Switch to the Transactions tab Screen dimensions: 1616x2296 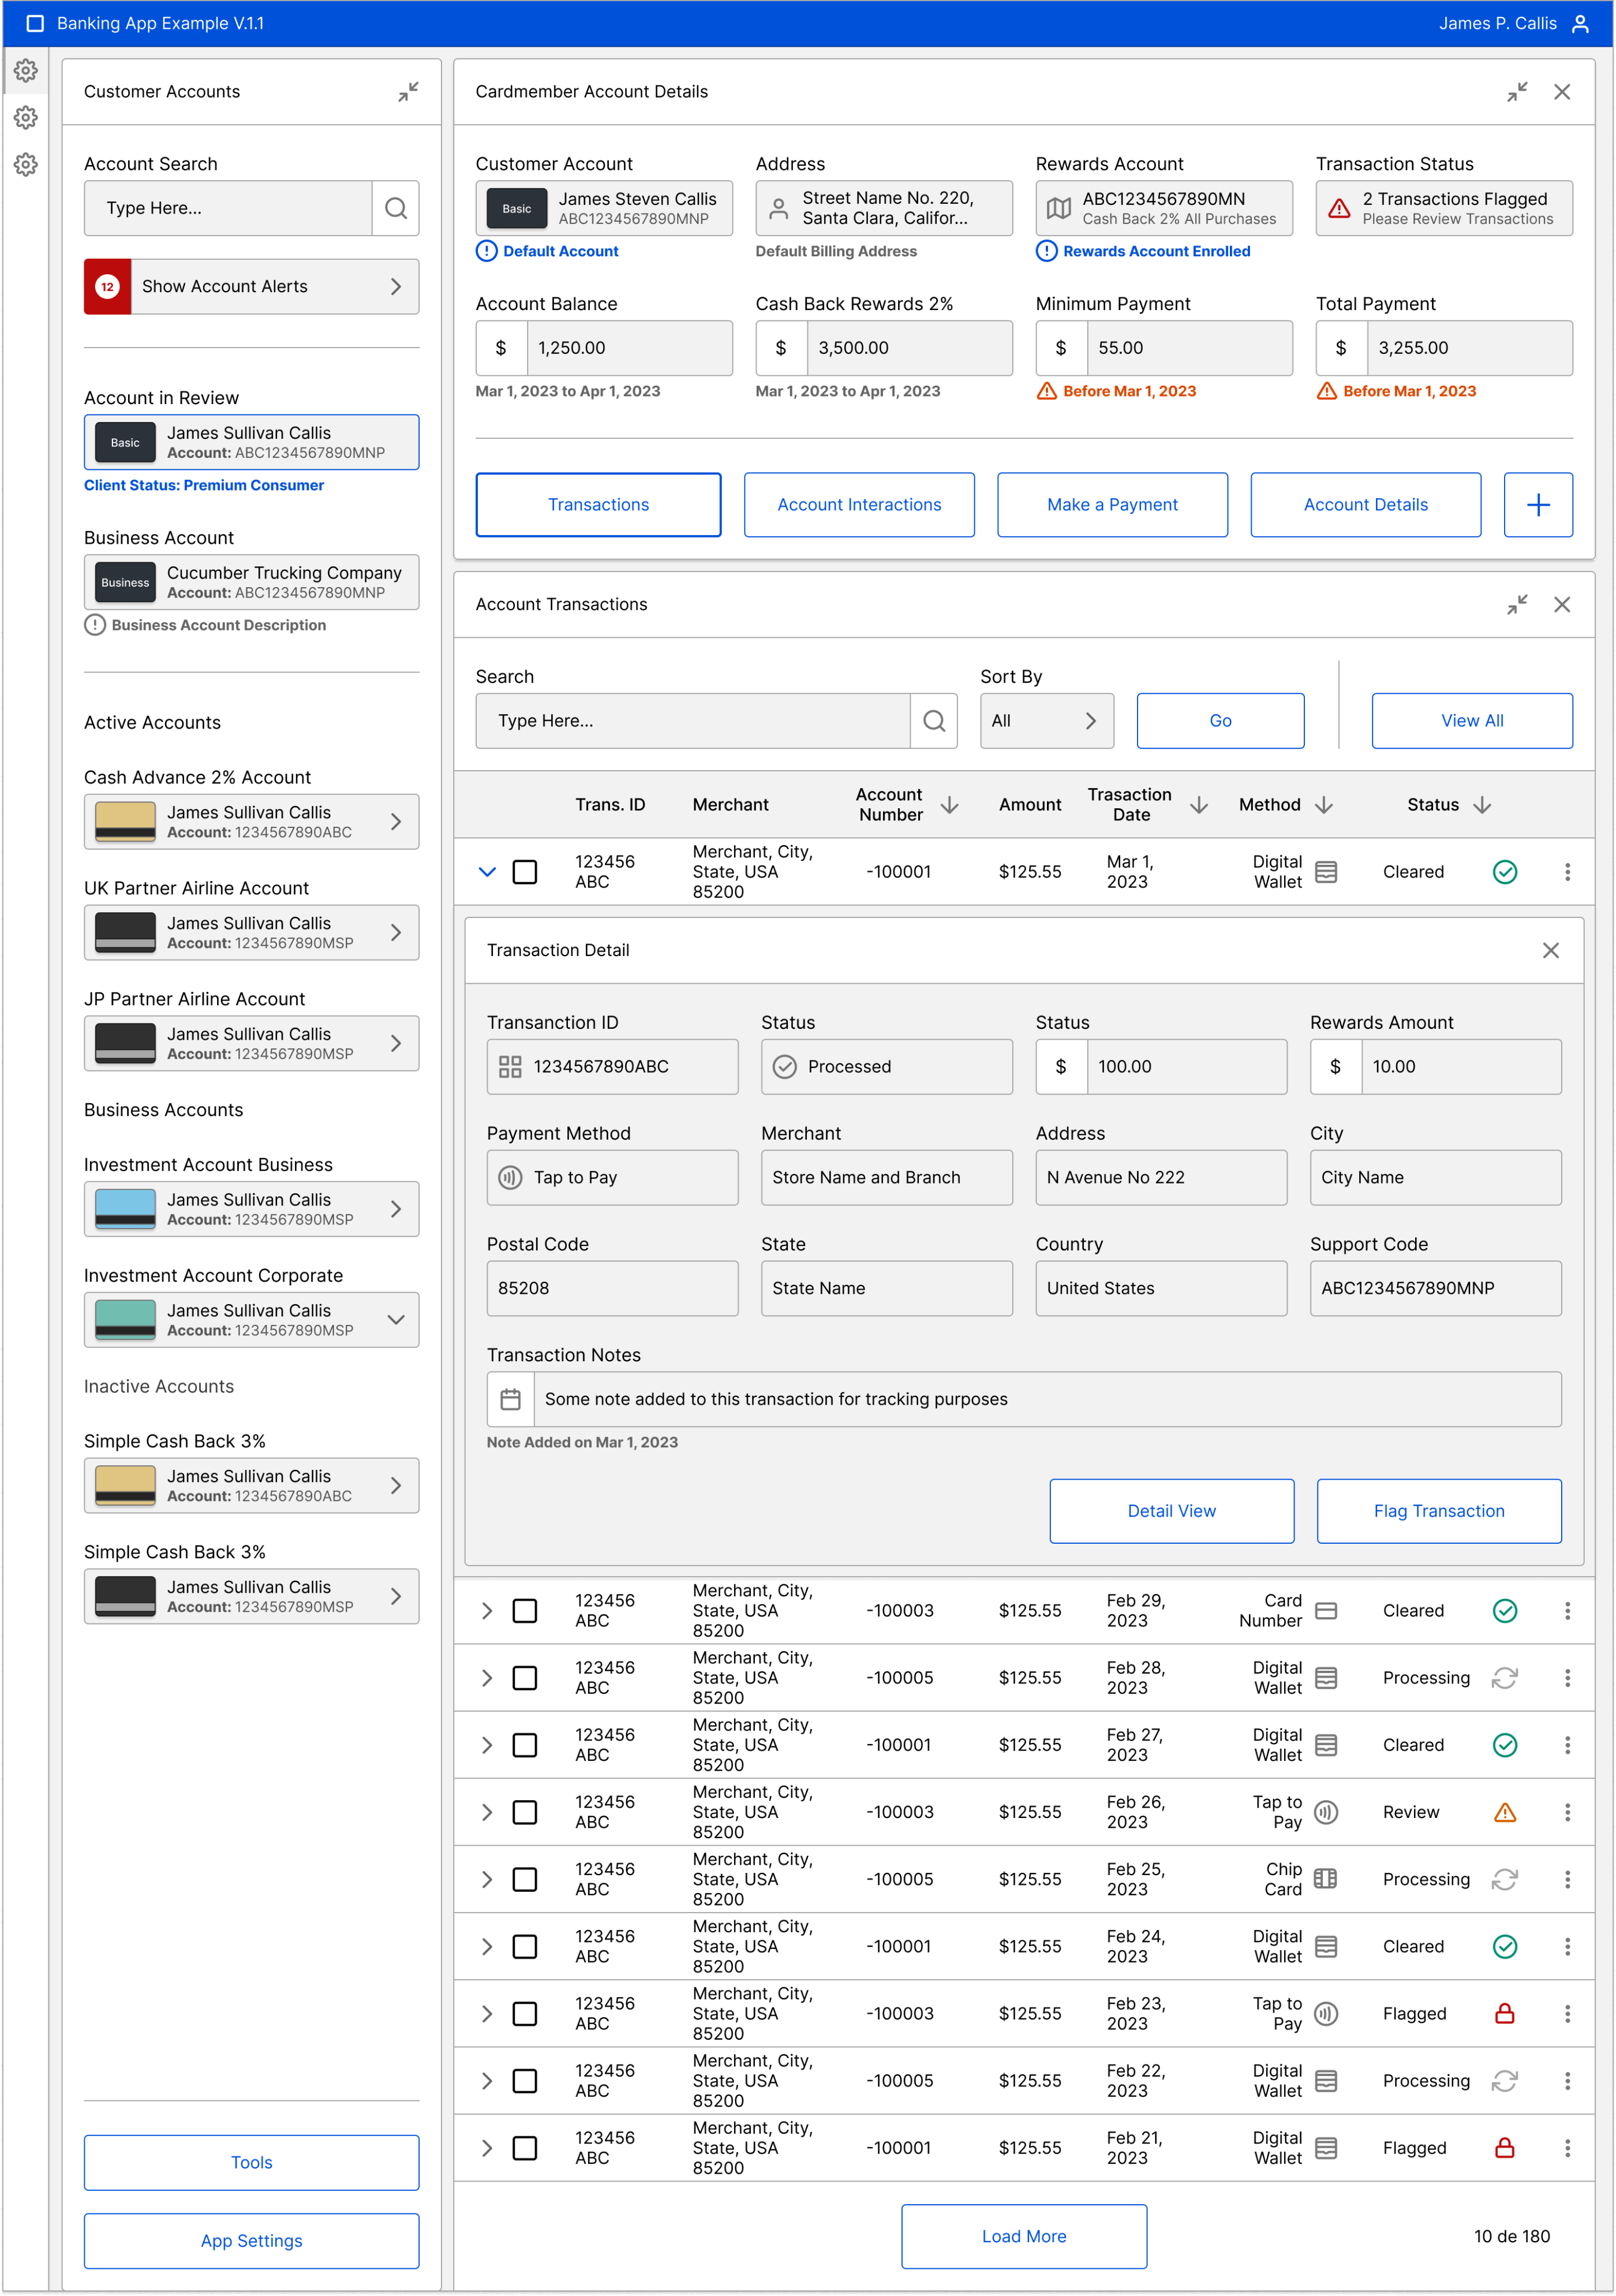(598, 505)
